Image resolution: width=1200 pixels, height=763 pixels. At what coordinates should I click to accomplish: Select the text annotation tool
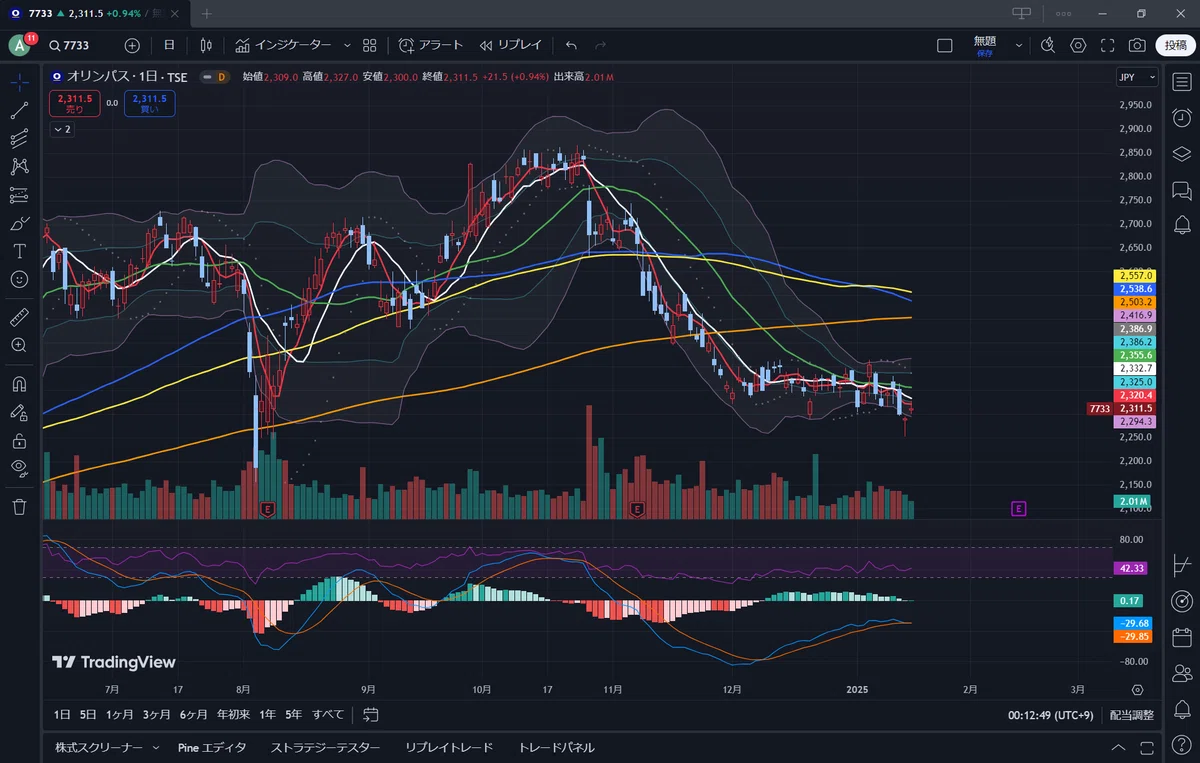coord(19,251)
